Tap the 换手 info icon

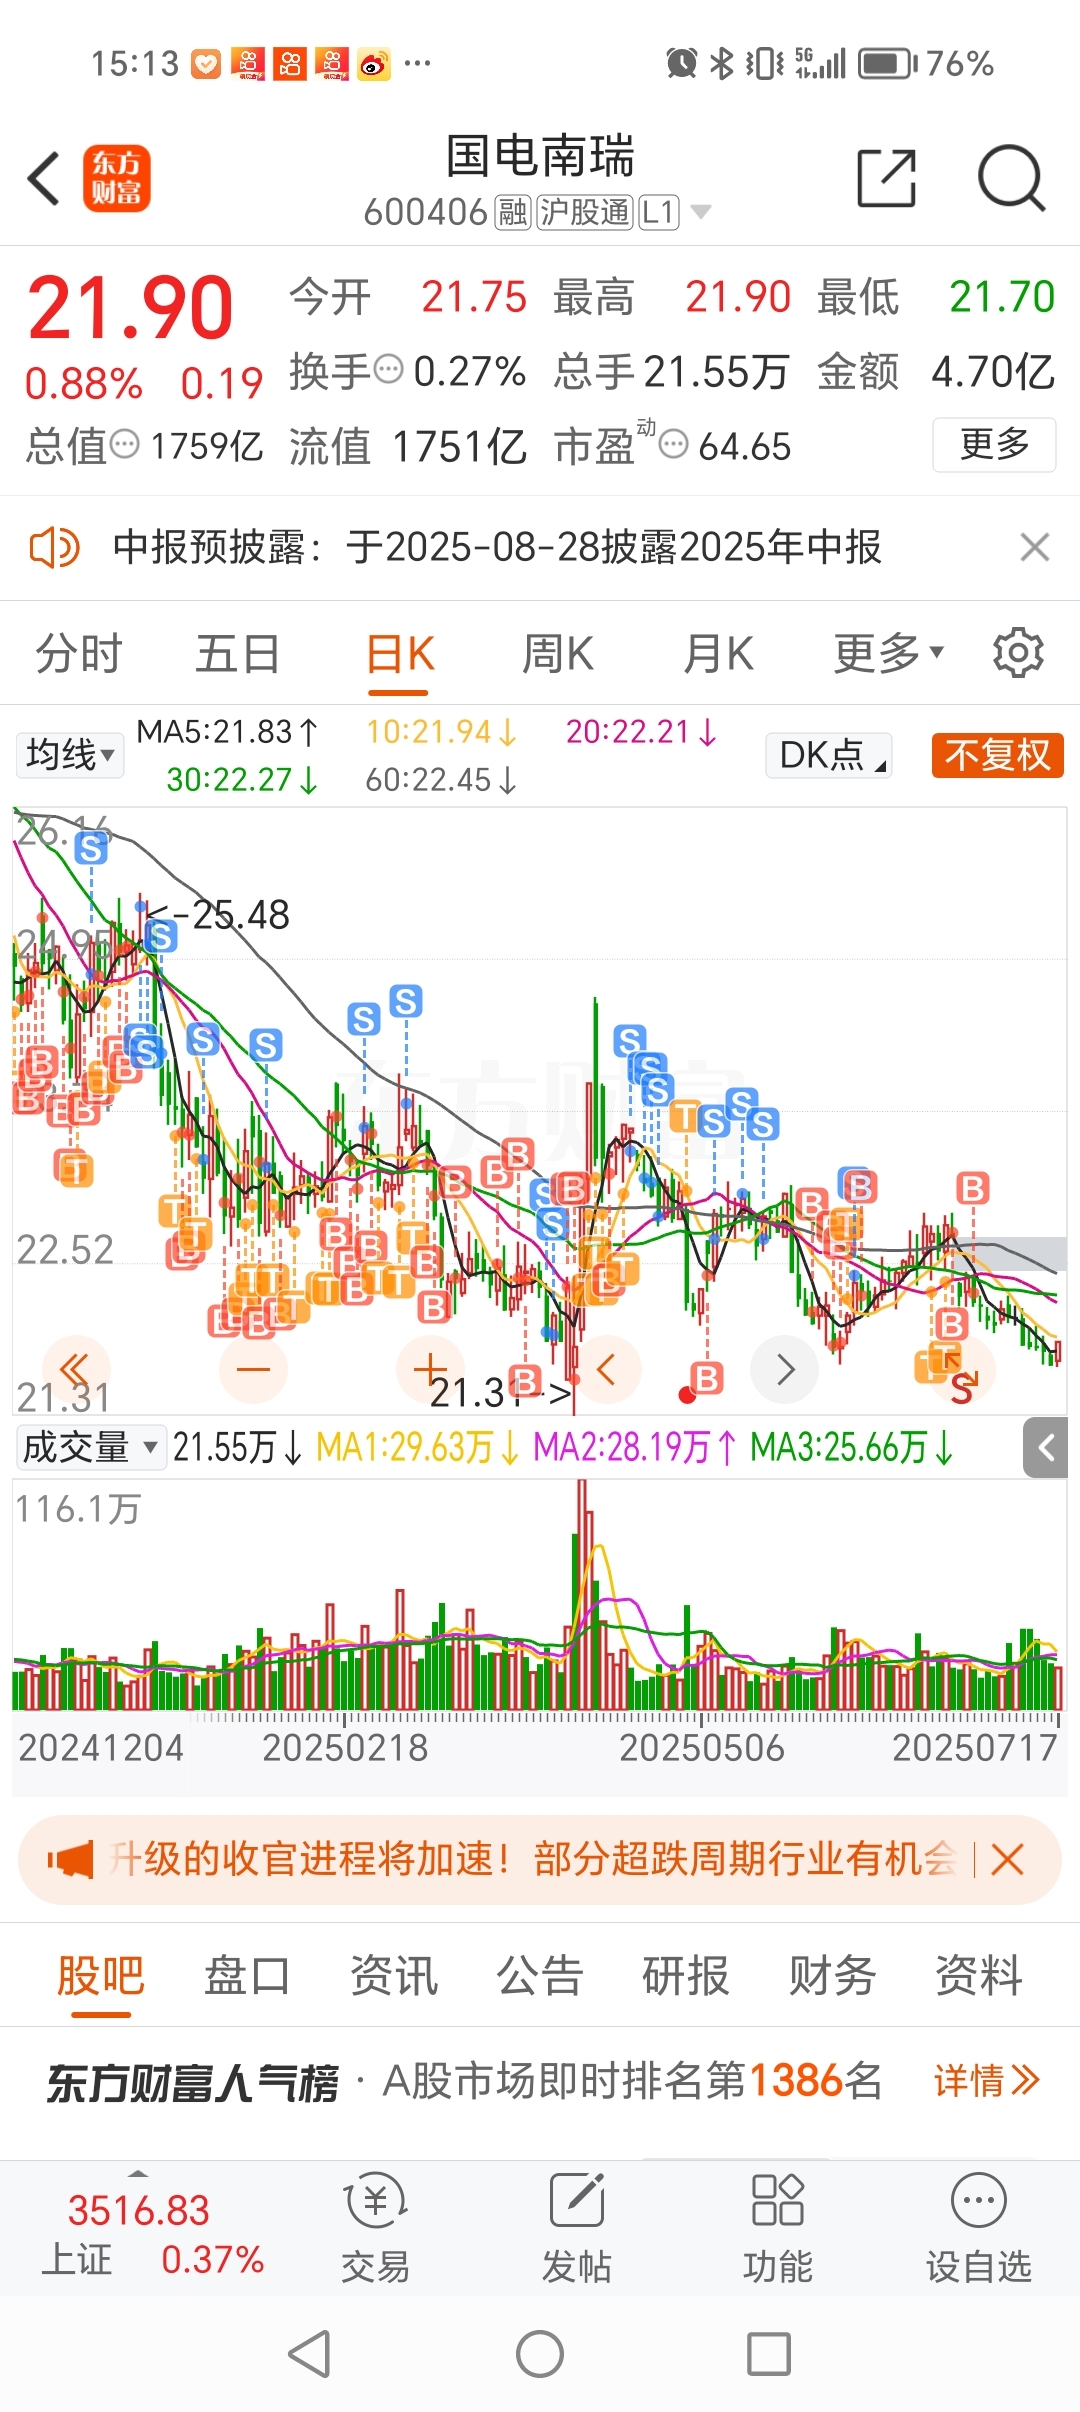point(388,369)
